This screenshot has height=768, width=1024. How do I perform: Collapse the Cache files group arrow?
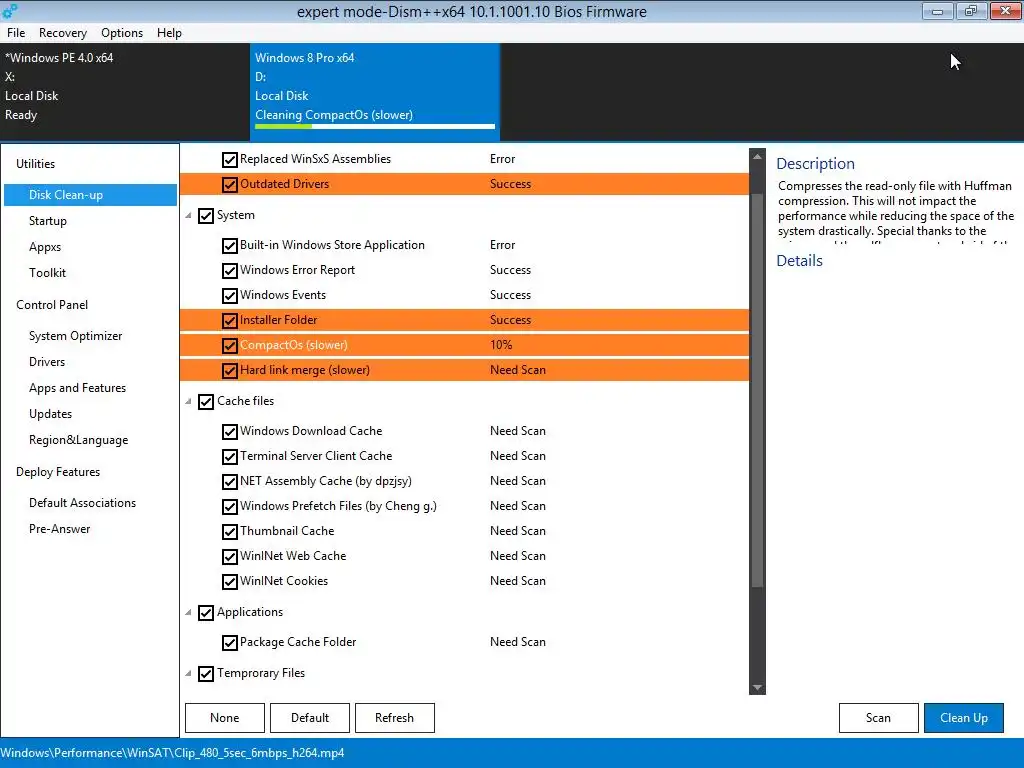click(x=189, y=401)
